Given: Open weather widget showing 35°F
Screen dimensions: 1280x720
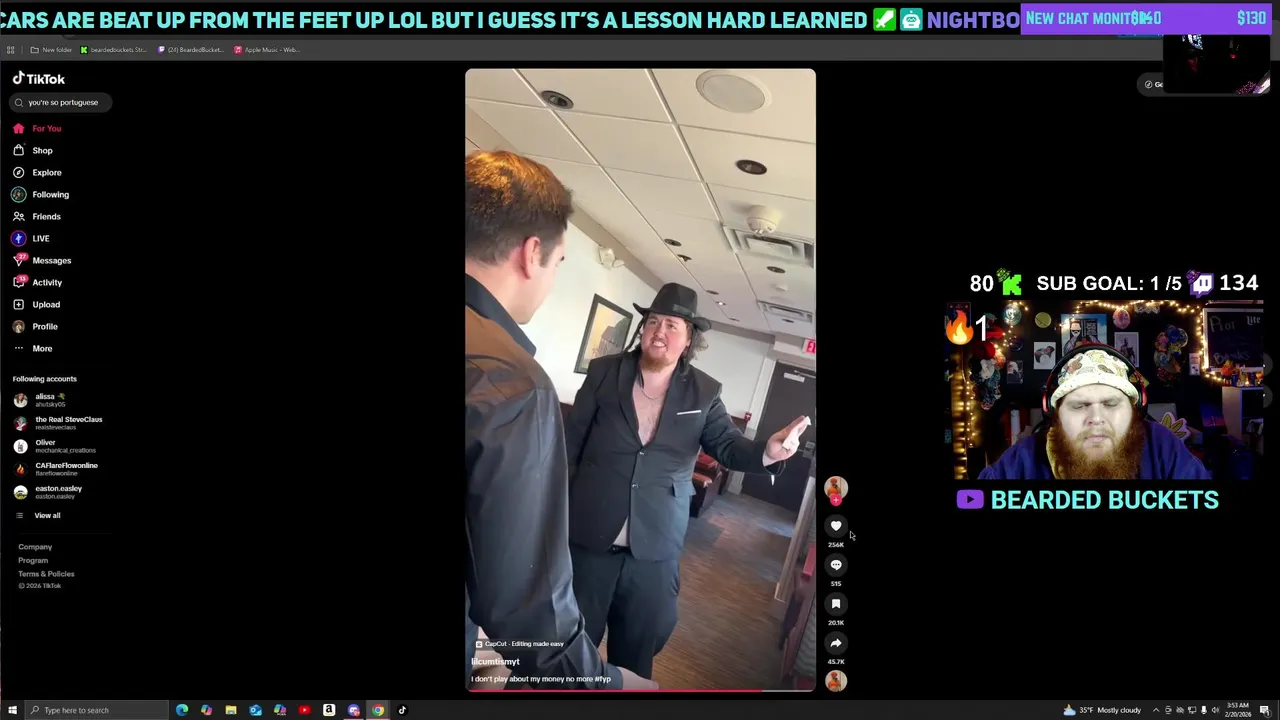Looking at the screenshot, I should click(1102, 710).
